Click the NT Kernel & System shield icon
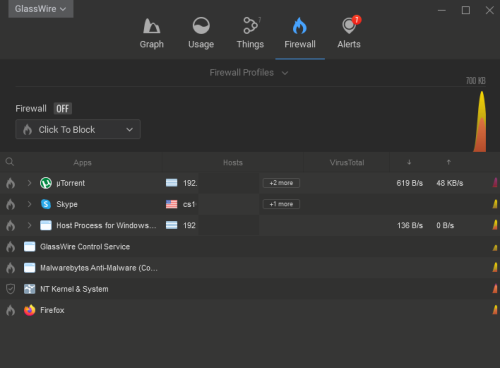The image size is (500, 368). click(11, 289)
